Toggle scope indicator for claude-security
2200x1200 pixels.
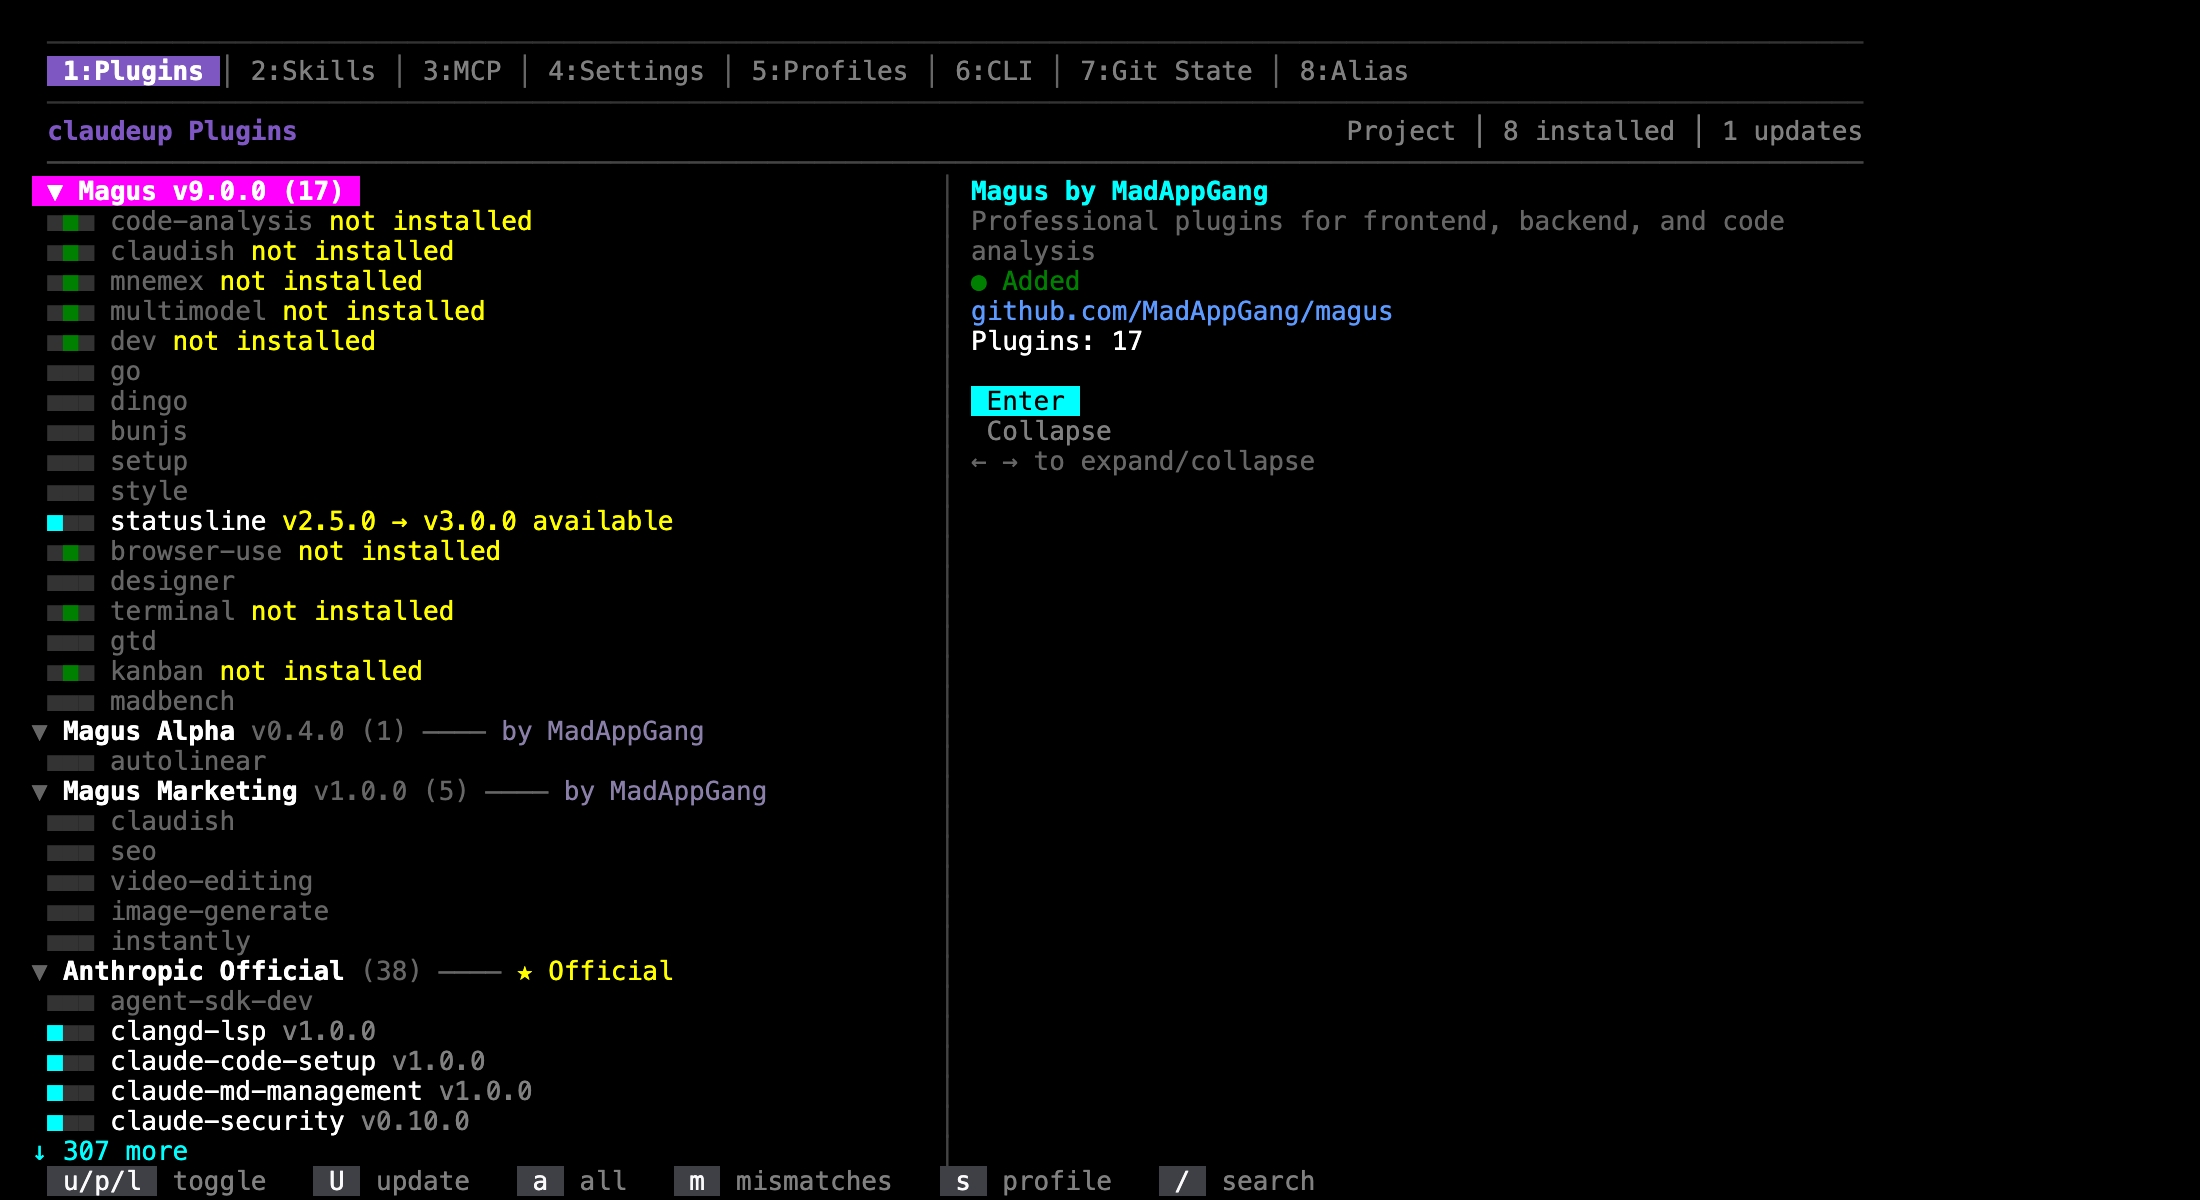tap(71, 1122)
